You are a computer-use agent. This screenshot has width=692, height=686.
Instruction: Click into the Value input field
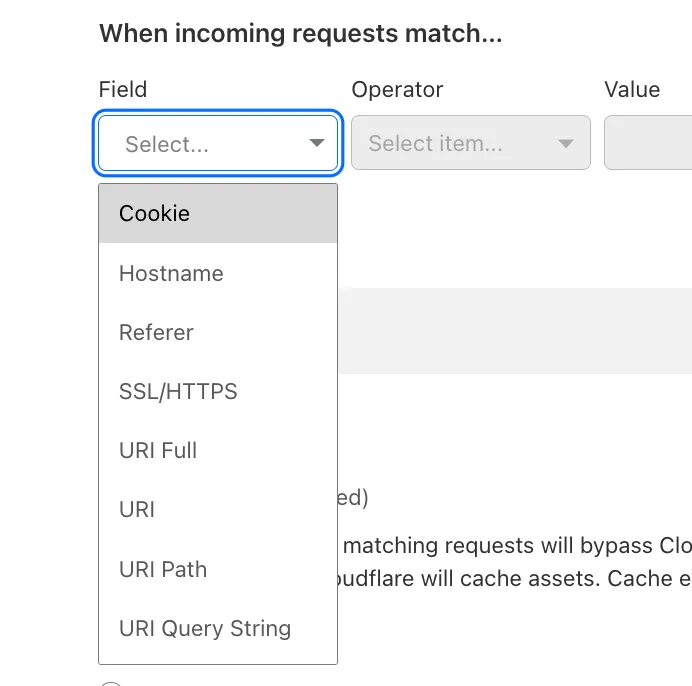tap(650, 144)
